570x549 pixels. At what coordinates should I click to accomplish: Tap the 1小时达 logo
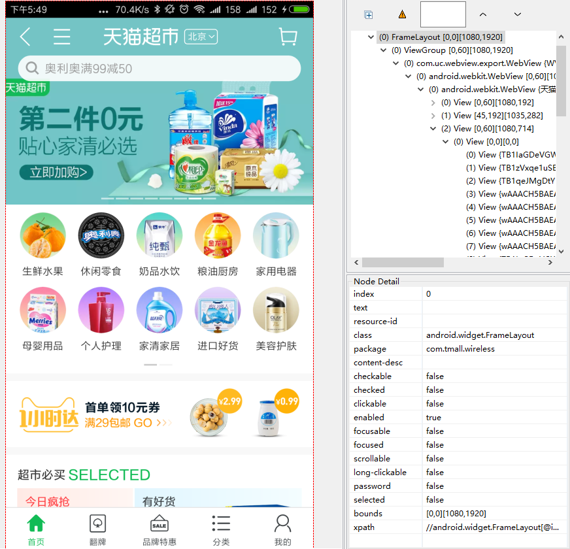48,415
